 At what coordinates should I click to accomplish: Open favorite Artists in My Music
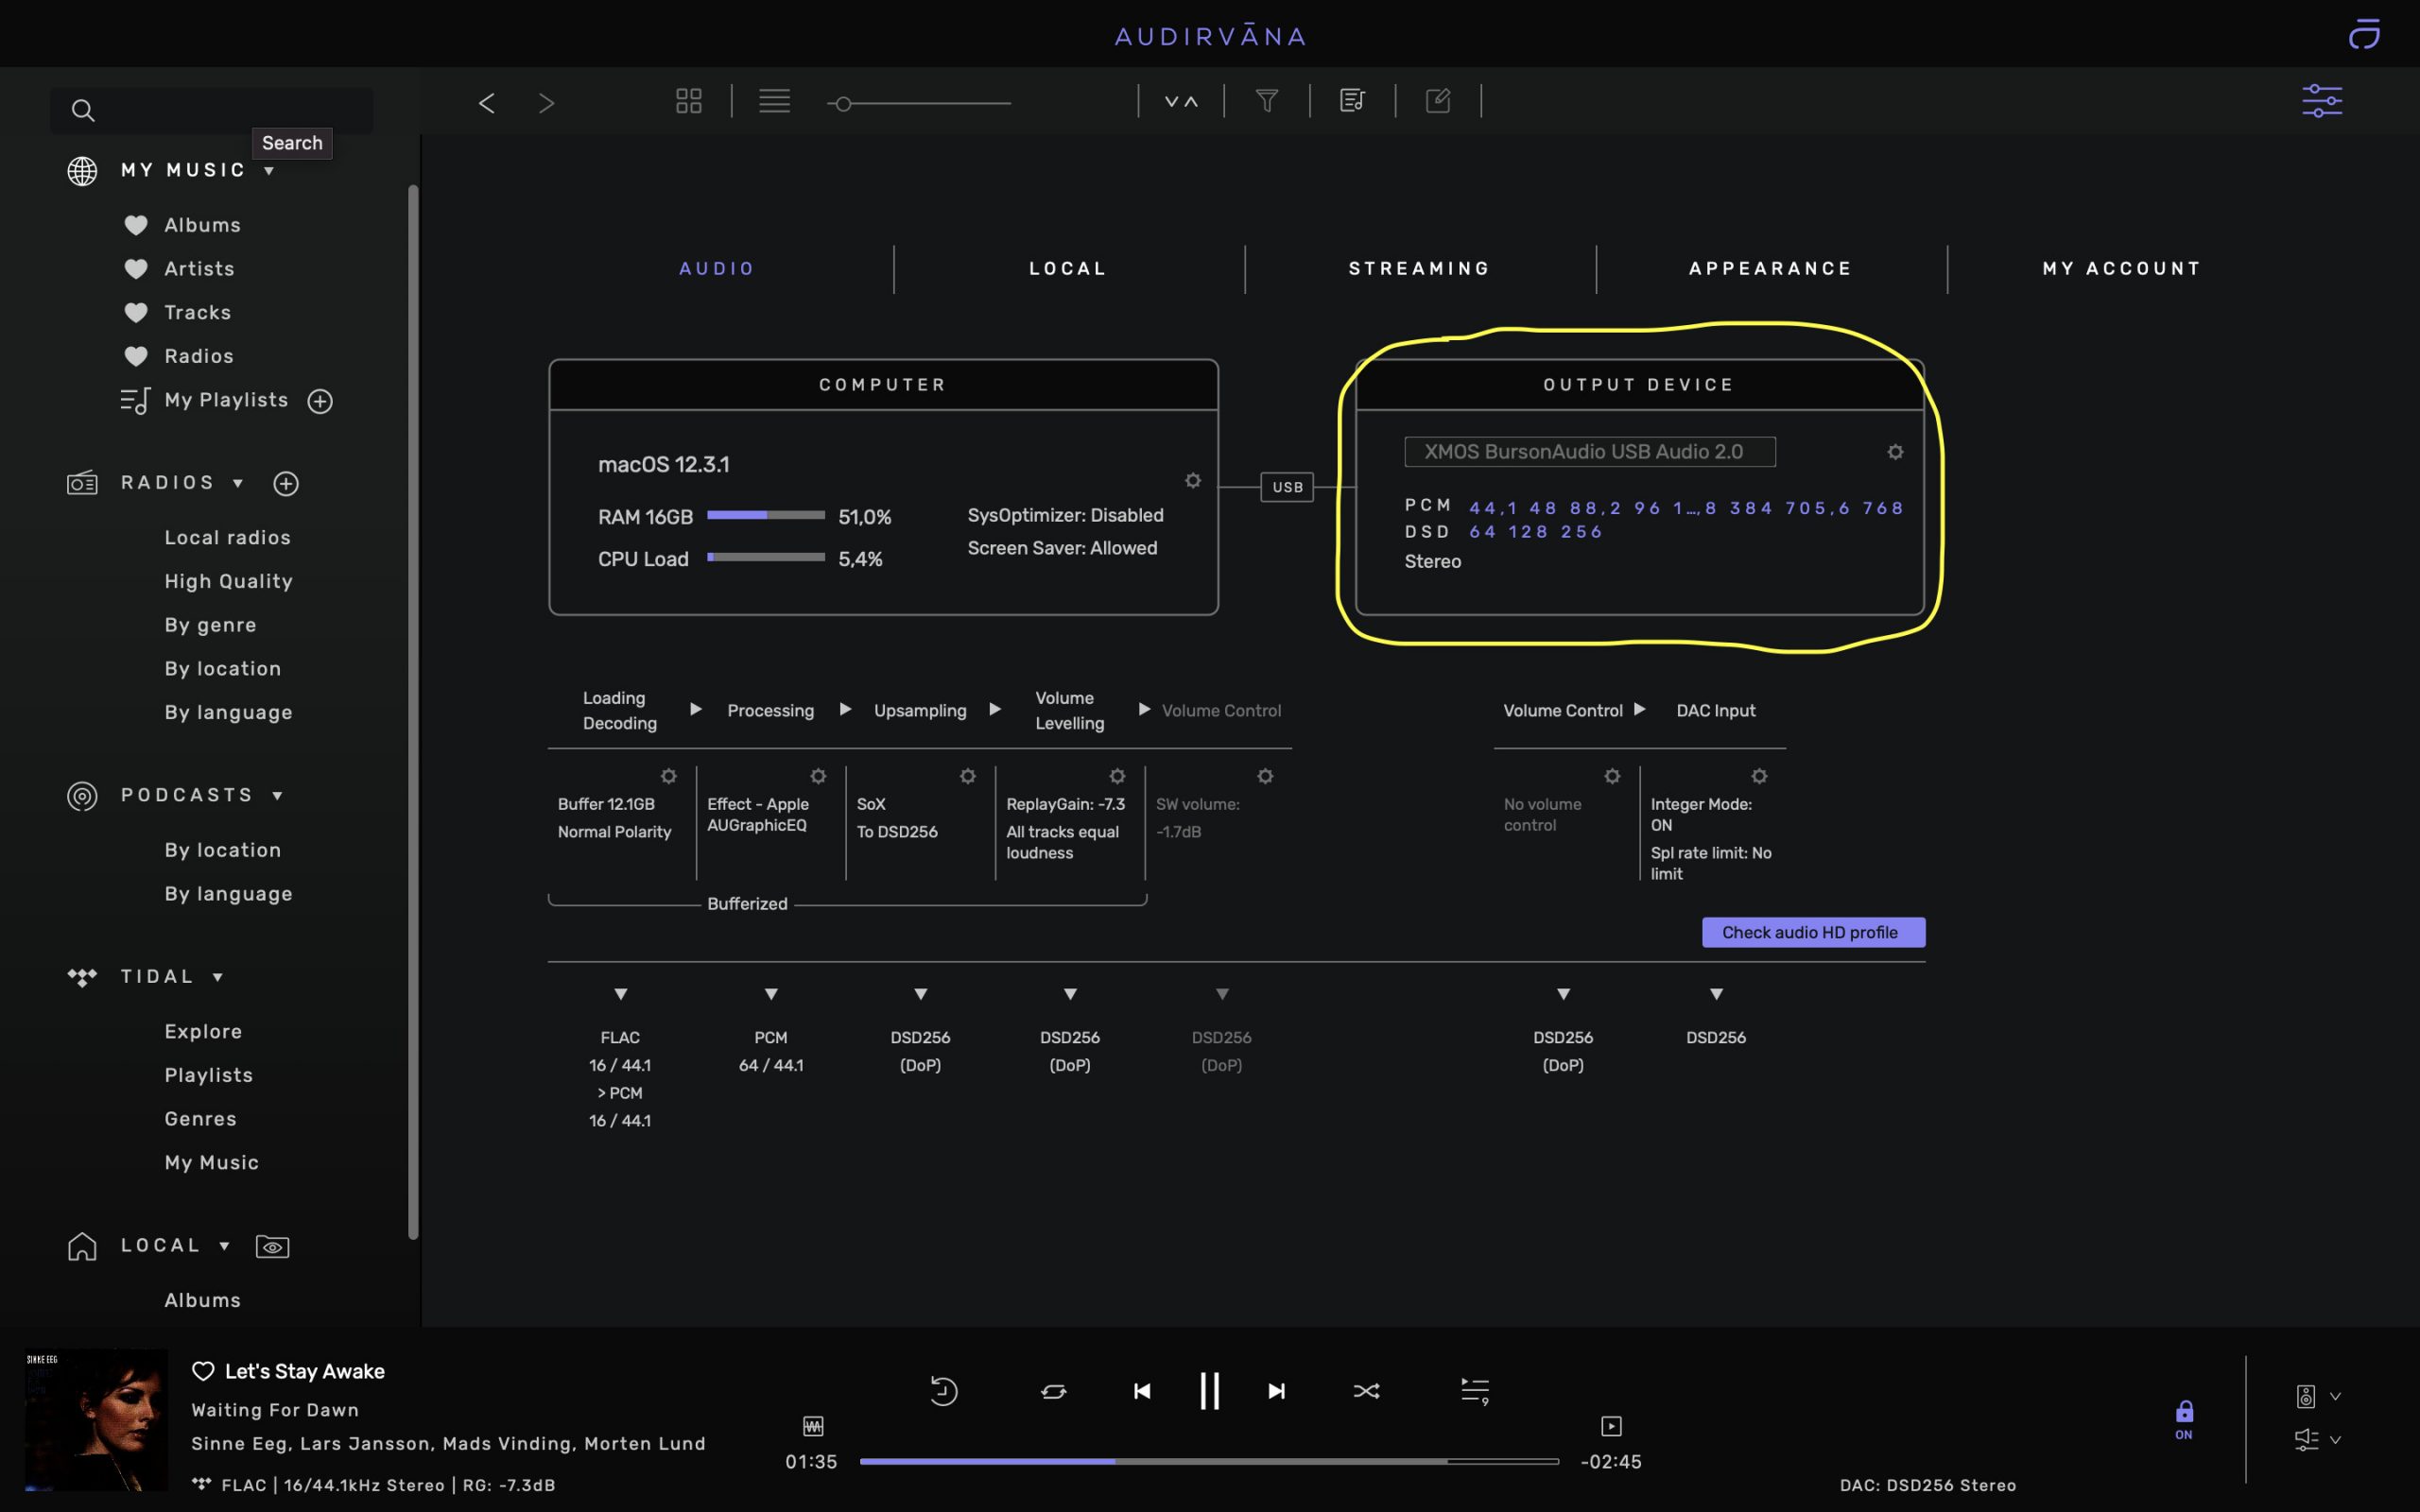199,269
